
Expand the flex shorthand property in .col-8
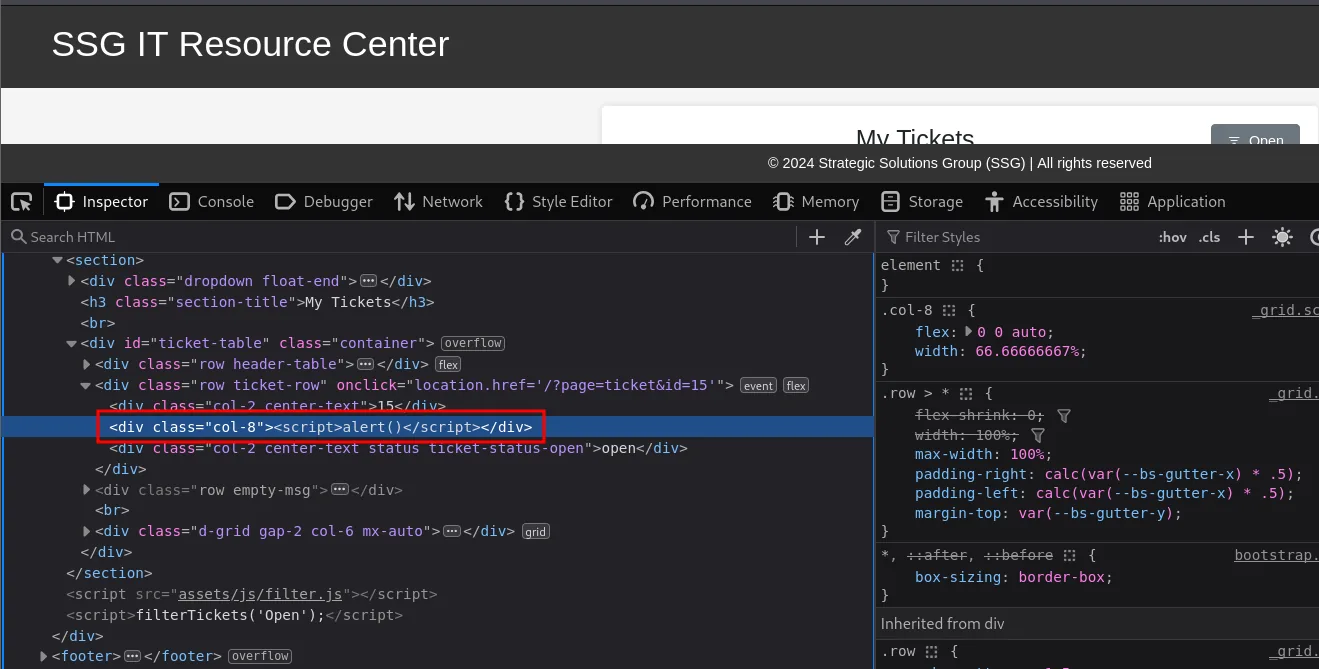[968, 331]
